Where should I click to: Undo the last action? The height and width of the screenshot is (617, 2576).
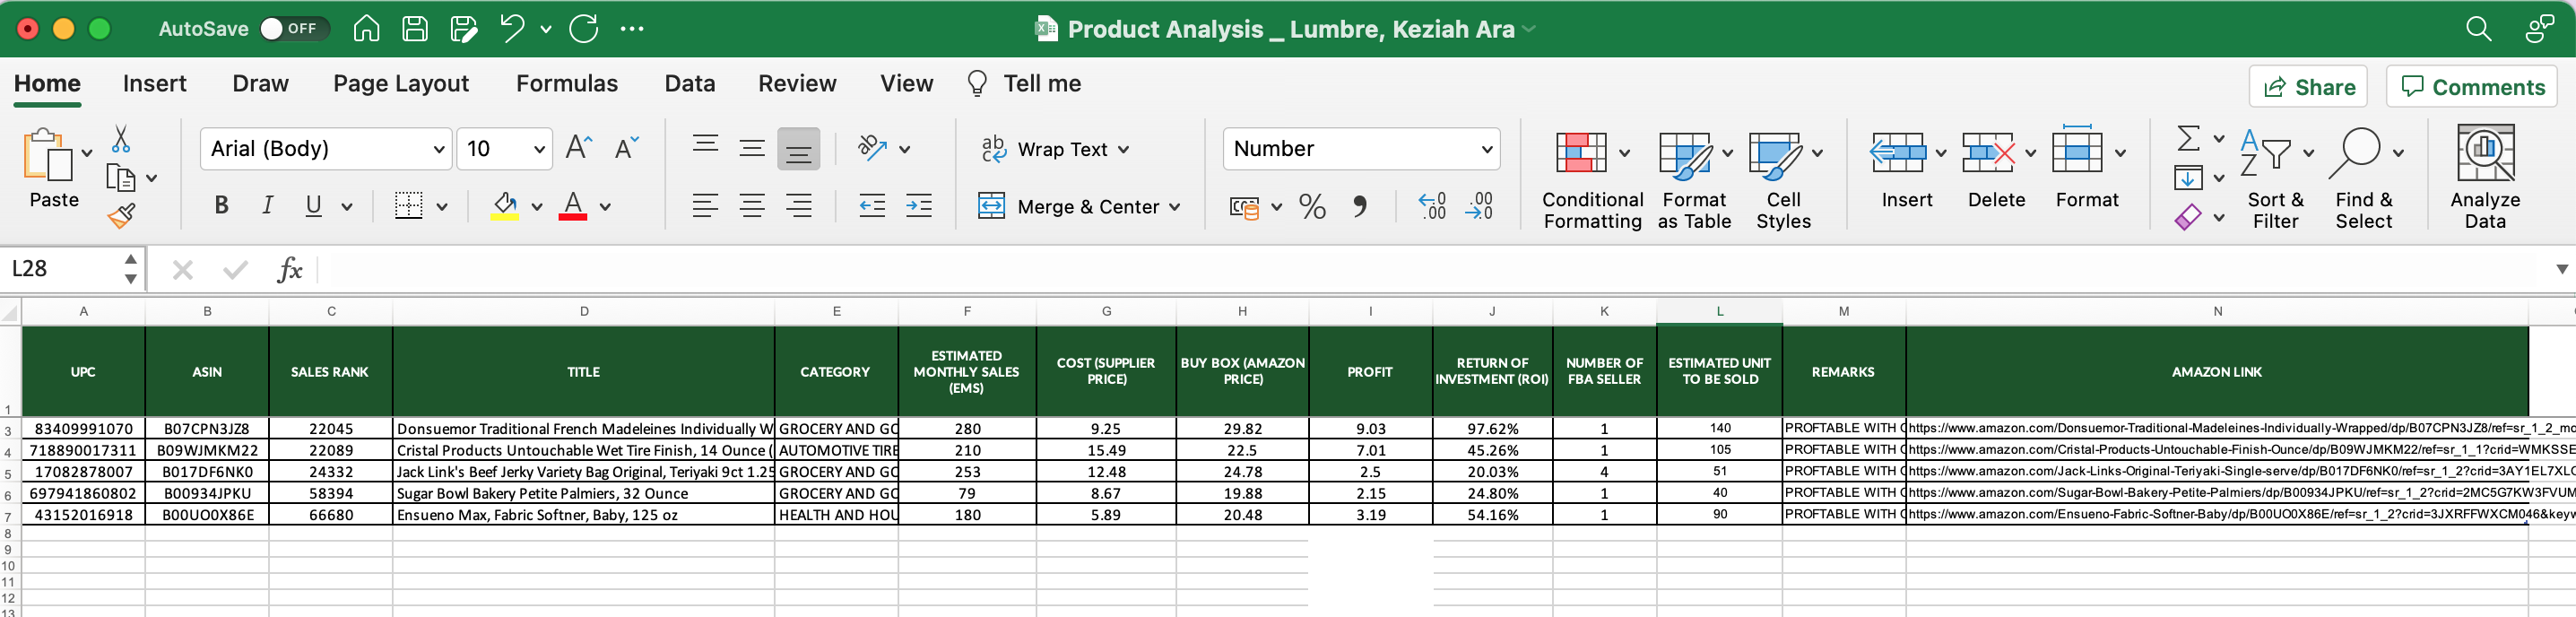point(512,29)
